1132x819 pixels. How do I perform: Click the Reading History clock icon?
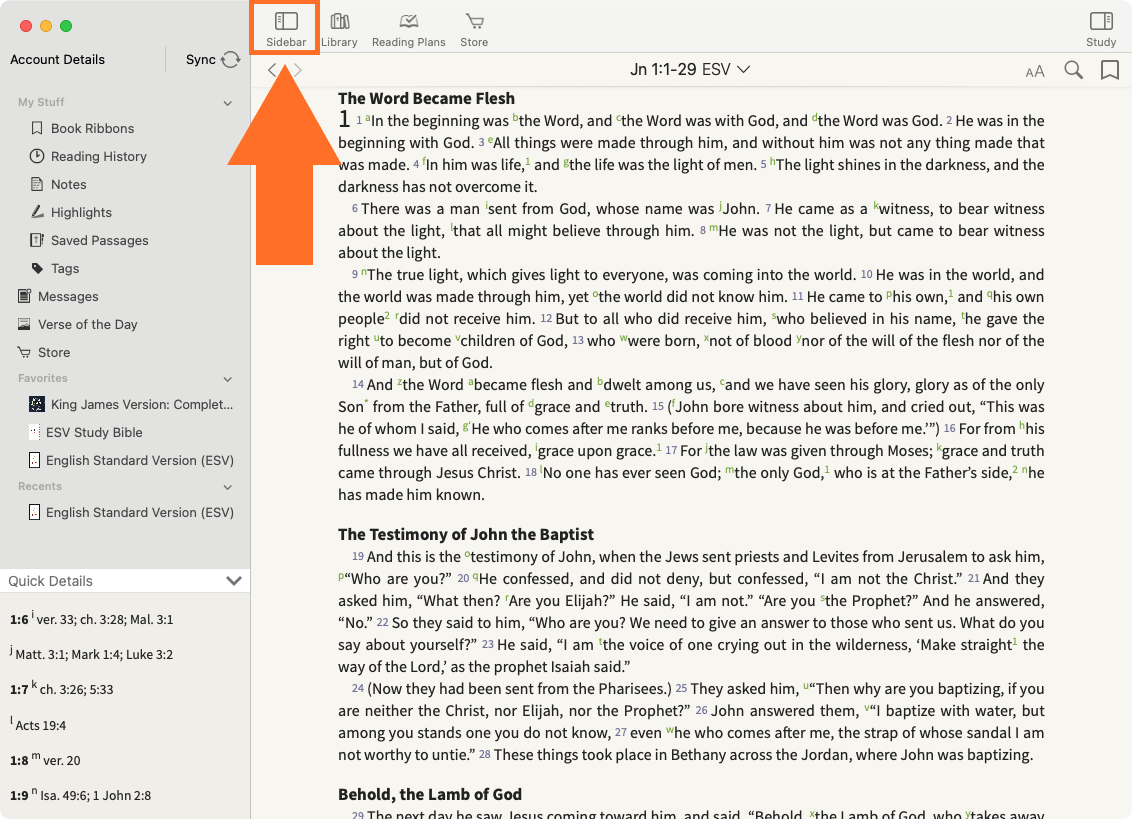click(x=37, y=156)
